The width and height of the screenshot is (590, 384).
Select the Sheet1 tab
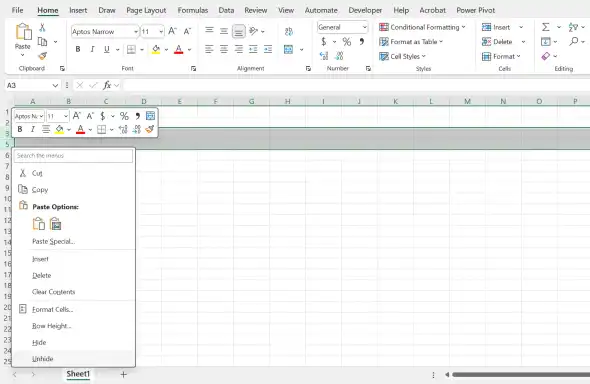point(78,374)
